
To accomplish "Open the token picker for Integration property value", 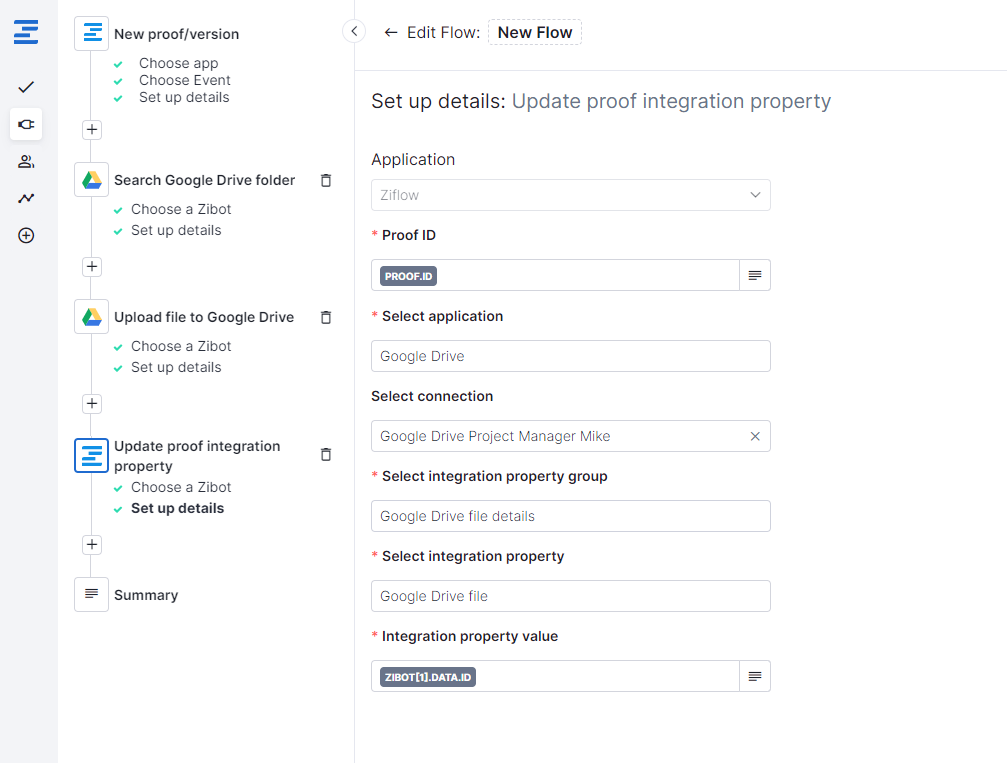I will coord(755,676).
